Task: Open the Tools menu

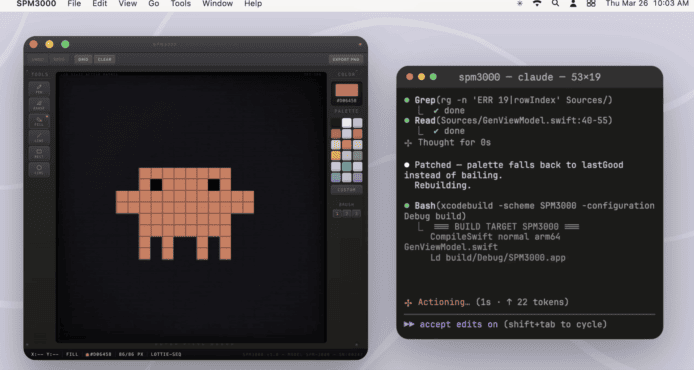Action: (x=181, y=4)
